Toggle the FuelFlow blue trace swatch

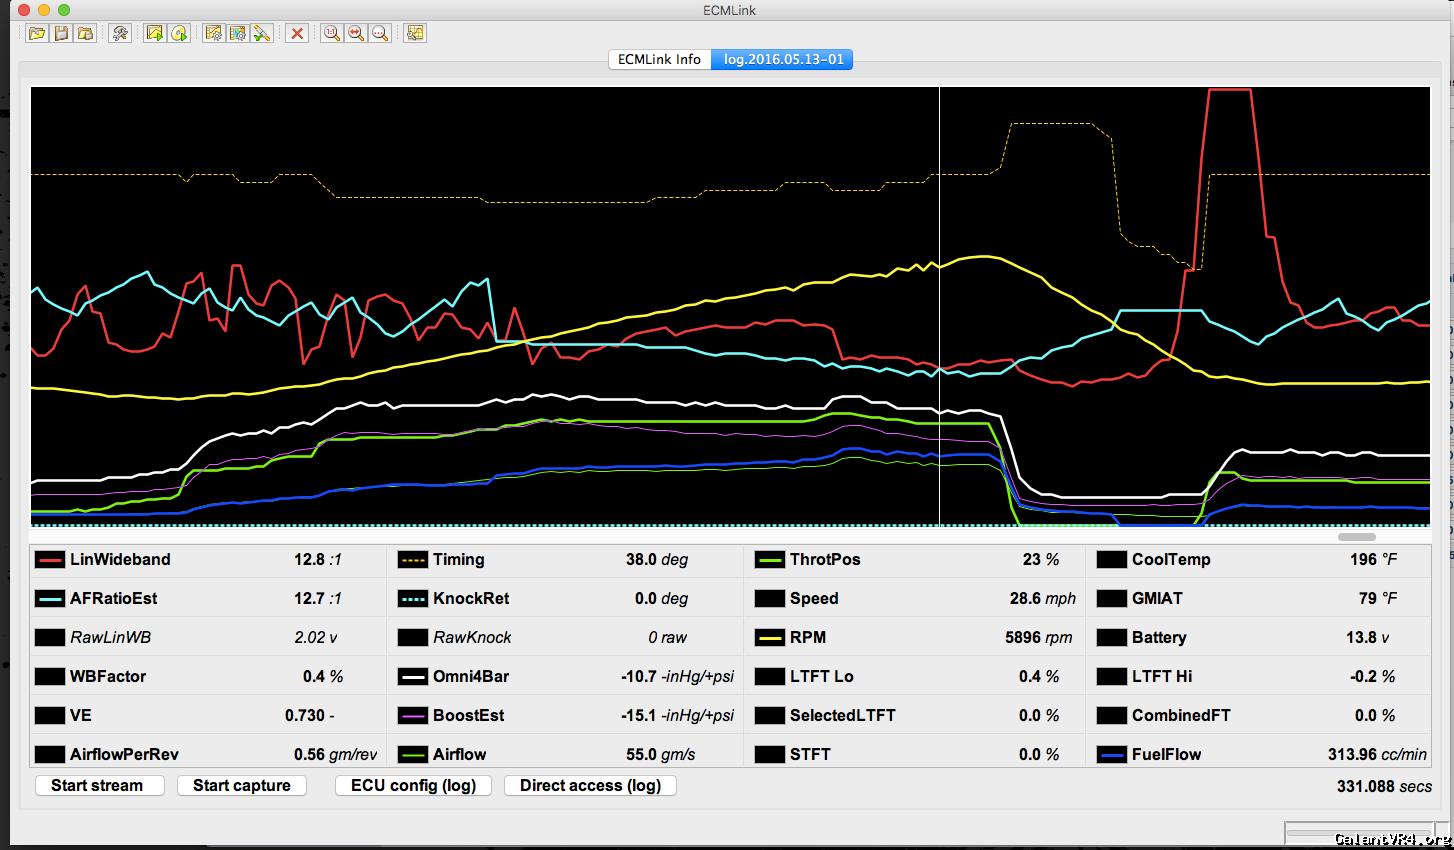point(1111,755)
